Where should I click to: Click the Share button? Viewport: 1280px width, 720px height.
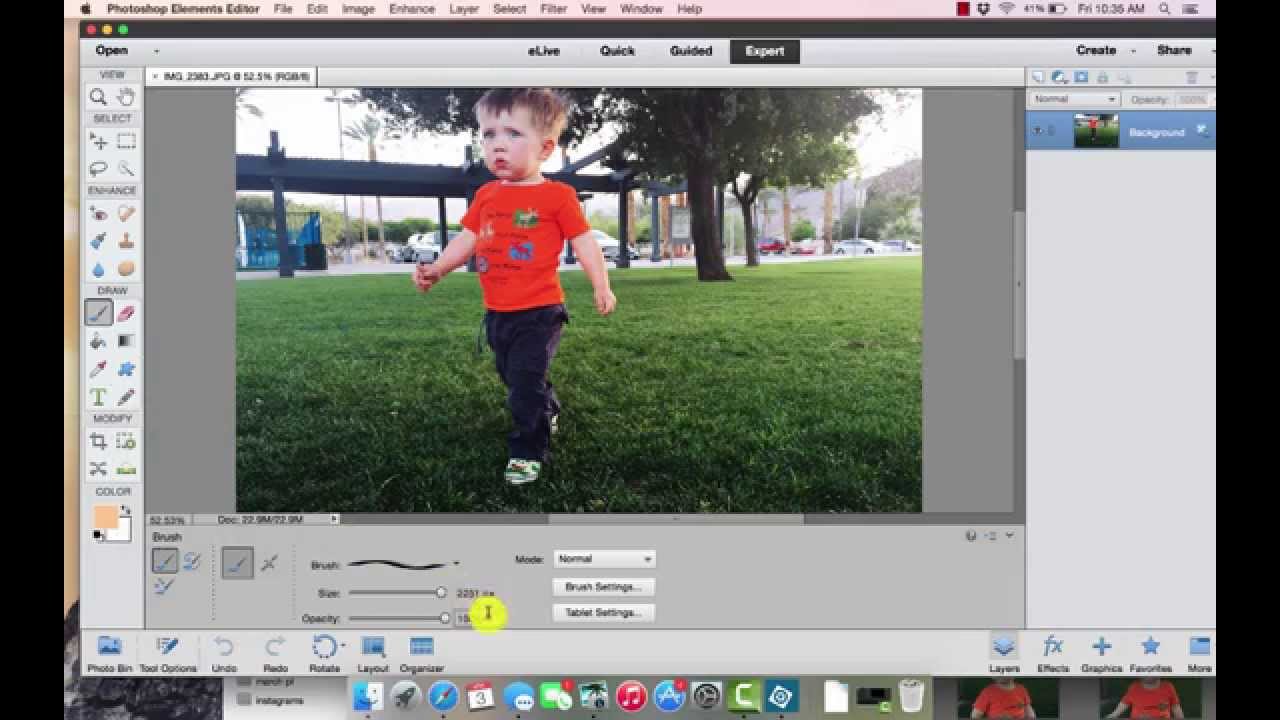(x=1174, y=50)
